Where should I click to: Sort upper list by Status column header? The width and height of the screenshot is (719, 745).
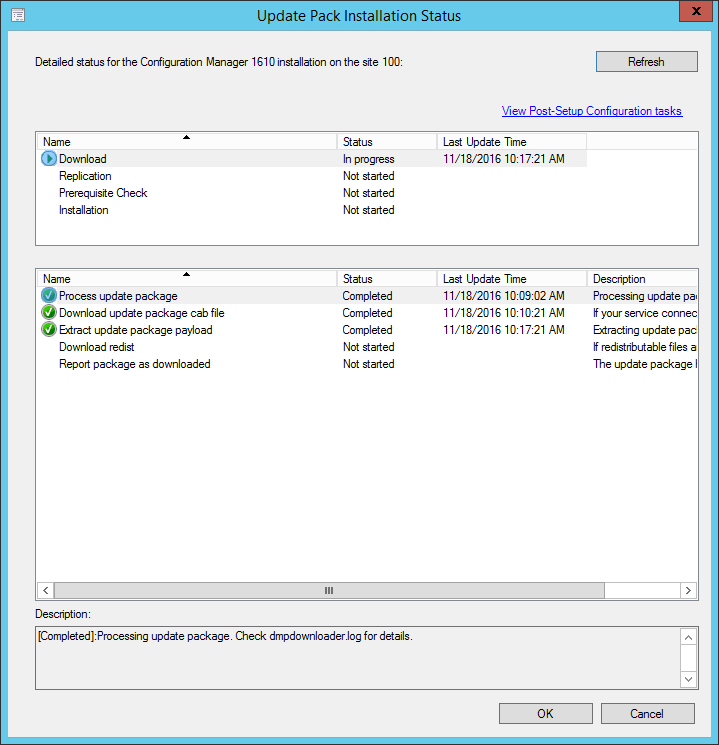(387, 142)
